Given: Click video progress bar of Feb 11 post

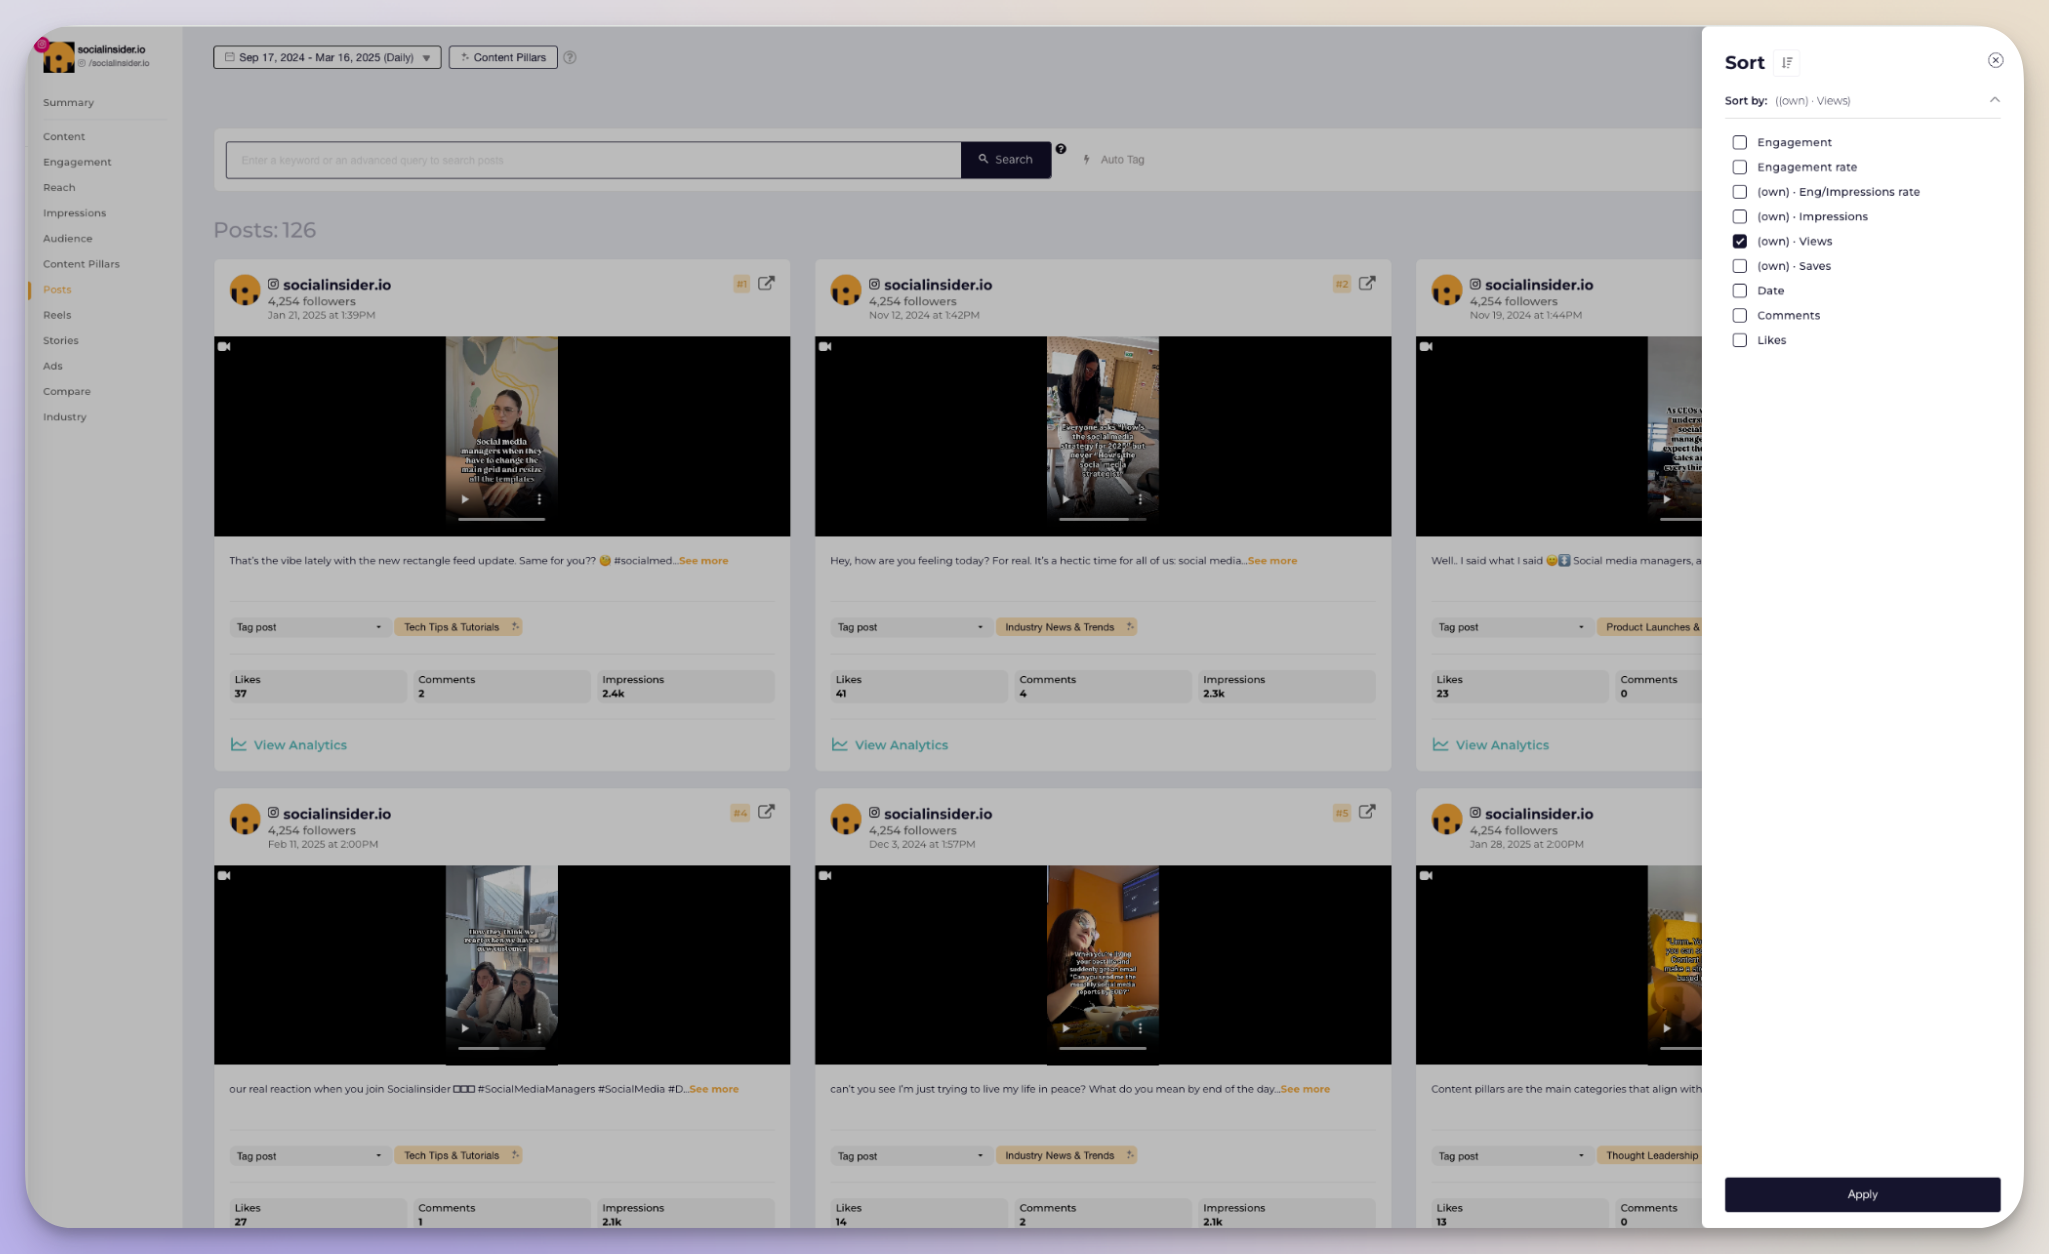Looking at the screenshot, I should click(502, 1048).
